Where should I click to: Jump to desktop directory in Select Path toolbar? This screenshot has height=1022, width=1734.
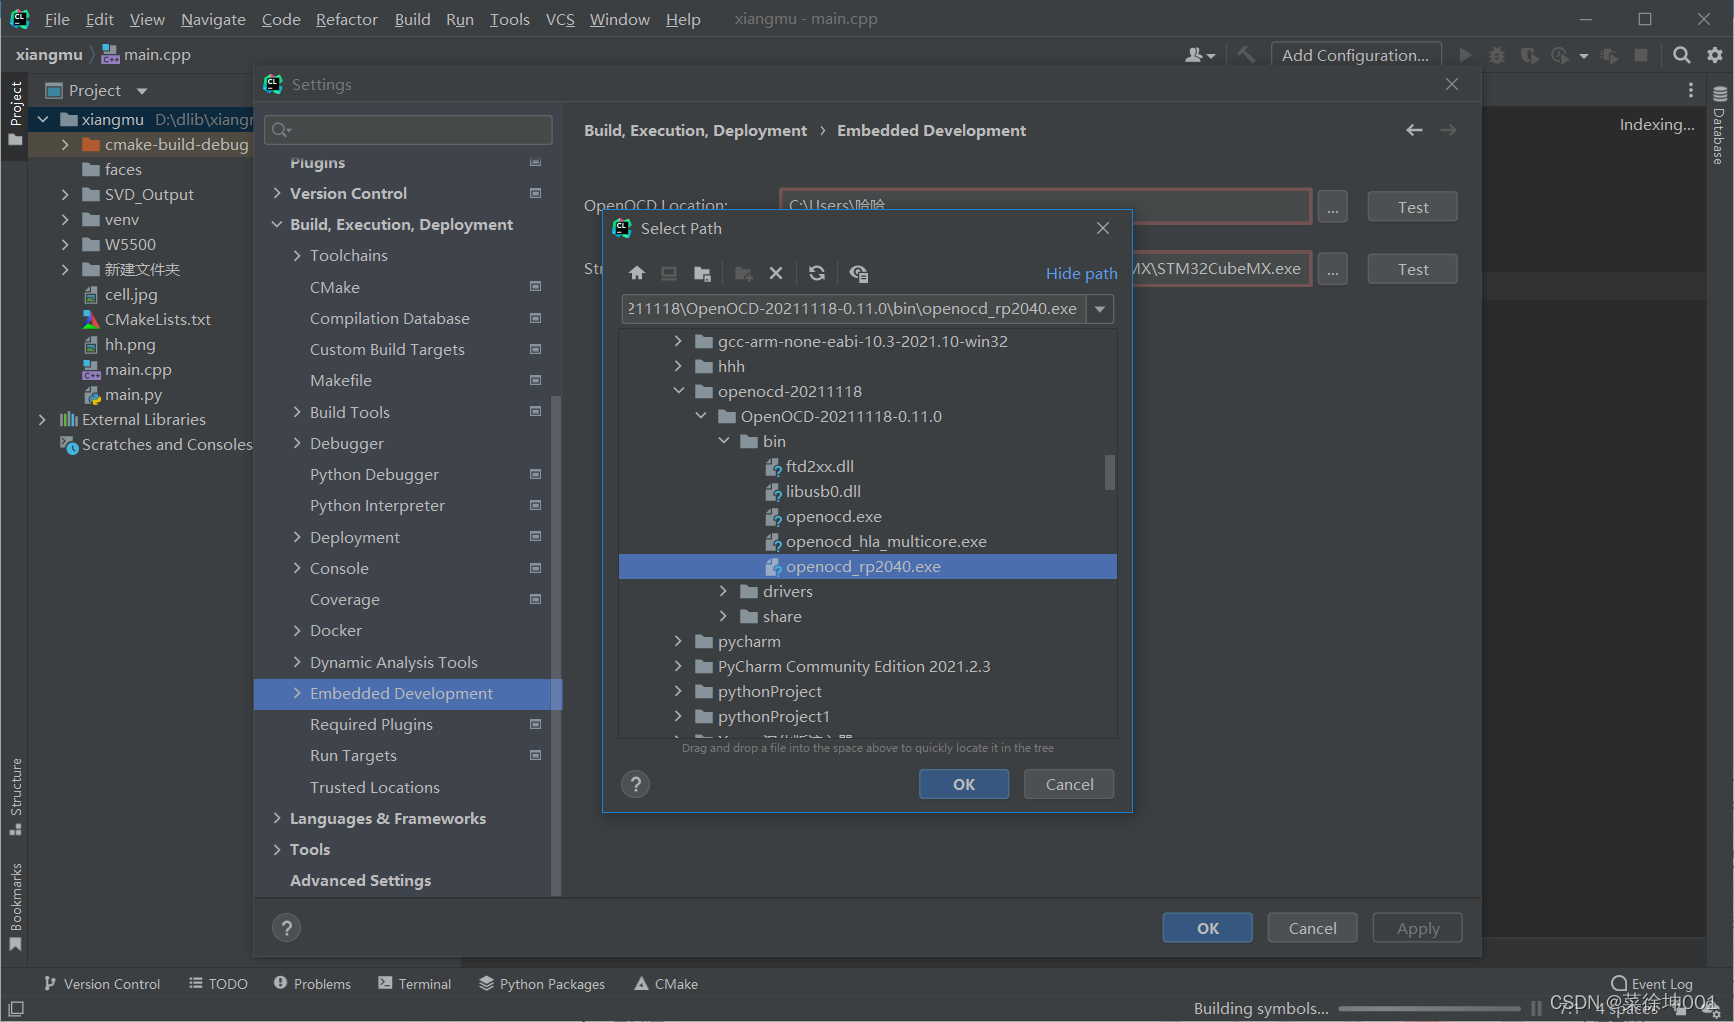click(x=669, y=273)
